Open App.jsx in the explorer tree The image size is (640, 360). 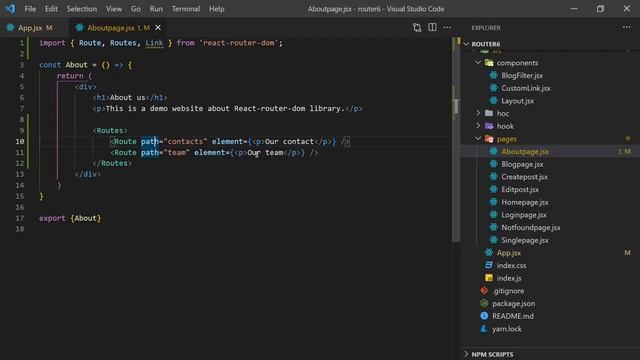(509, 253)
